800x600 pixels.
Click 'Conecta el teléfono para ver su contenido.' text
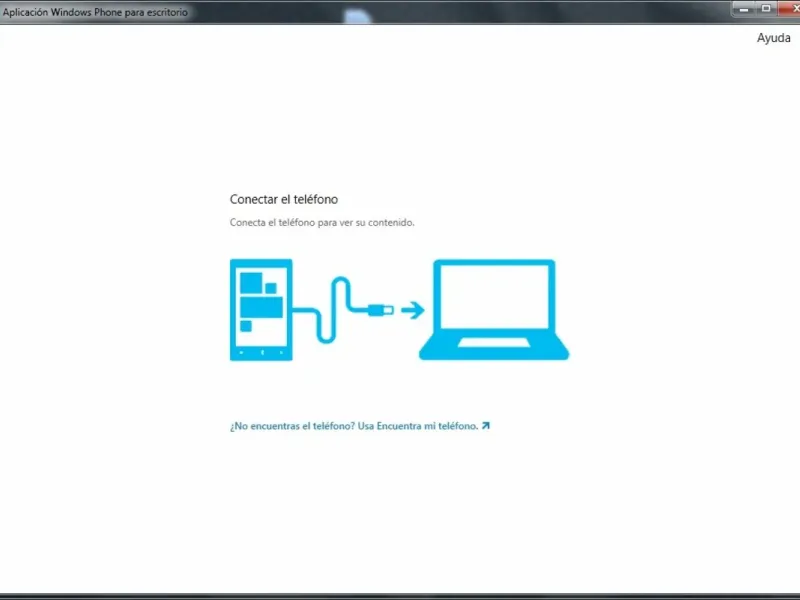click(x=322, y=222)
